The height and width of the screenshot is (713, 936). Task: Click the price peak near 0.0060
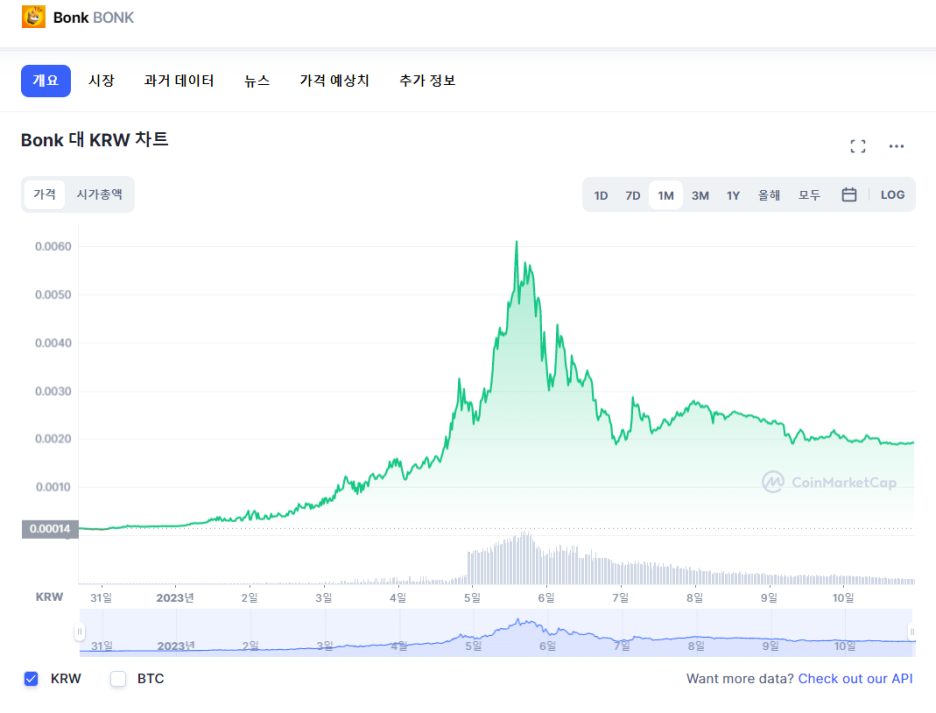[516, 242]
